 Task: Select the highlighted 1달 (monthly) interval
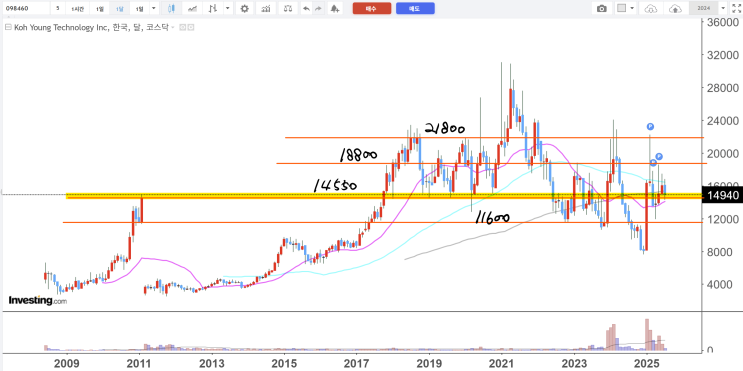tap(119, 8)
